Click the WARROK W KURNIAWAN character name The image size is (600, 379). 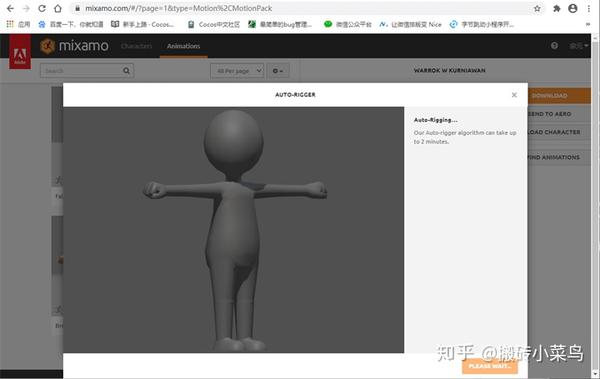[449, 70]
